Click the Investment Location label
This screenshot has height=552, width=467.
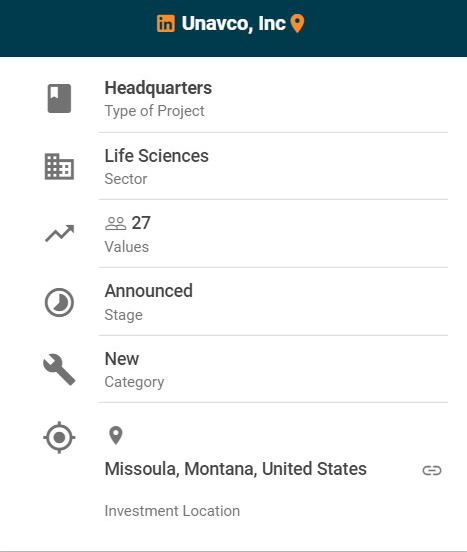click(172, 511)
